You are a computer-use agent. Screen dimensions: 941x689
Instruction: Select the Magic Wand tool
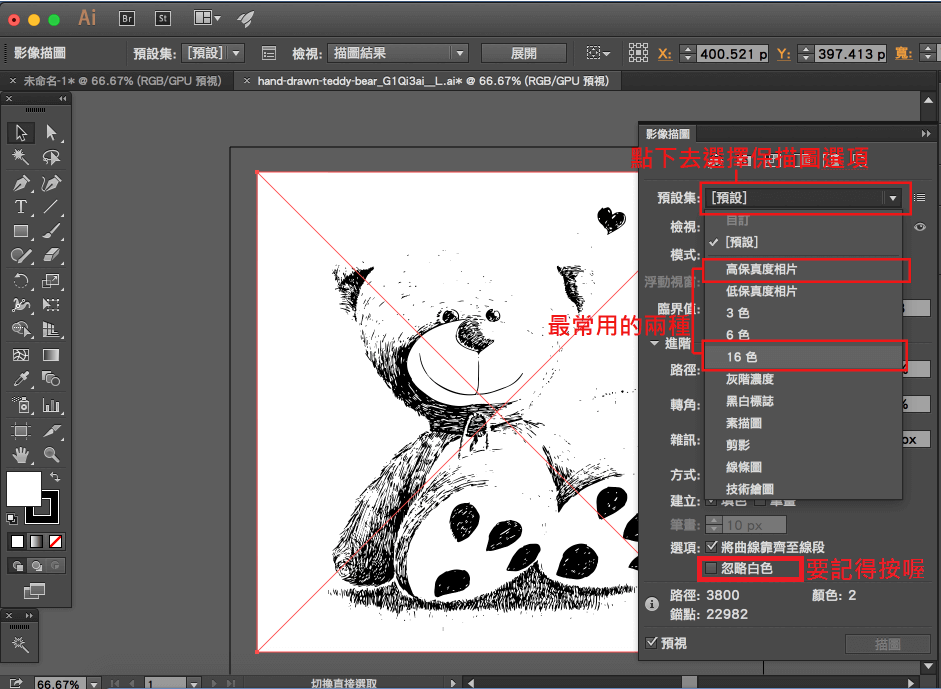(x=20, y=158)
